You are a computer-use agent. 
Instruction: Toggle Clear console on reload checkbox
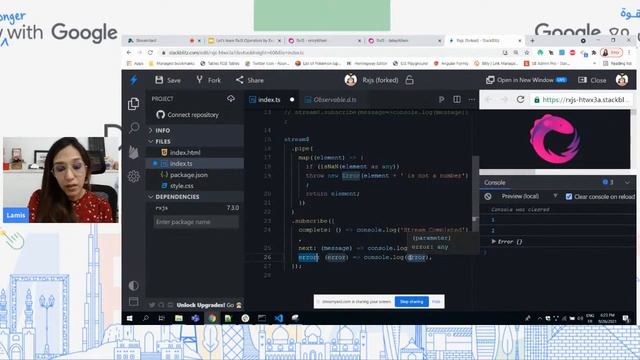(x=569, y=197)
